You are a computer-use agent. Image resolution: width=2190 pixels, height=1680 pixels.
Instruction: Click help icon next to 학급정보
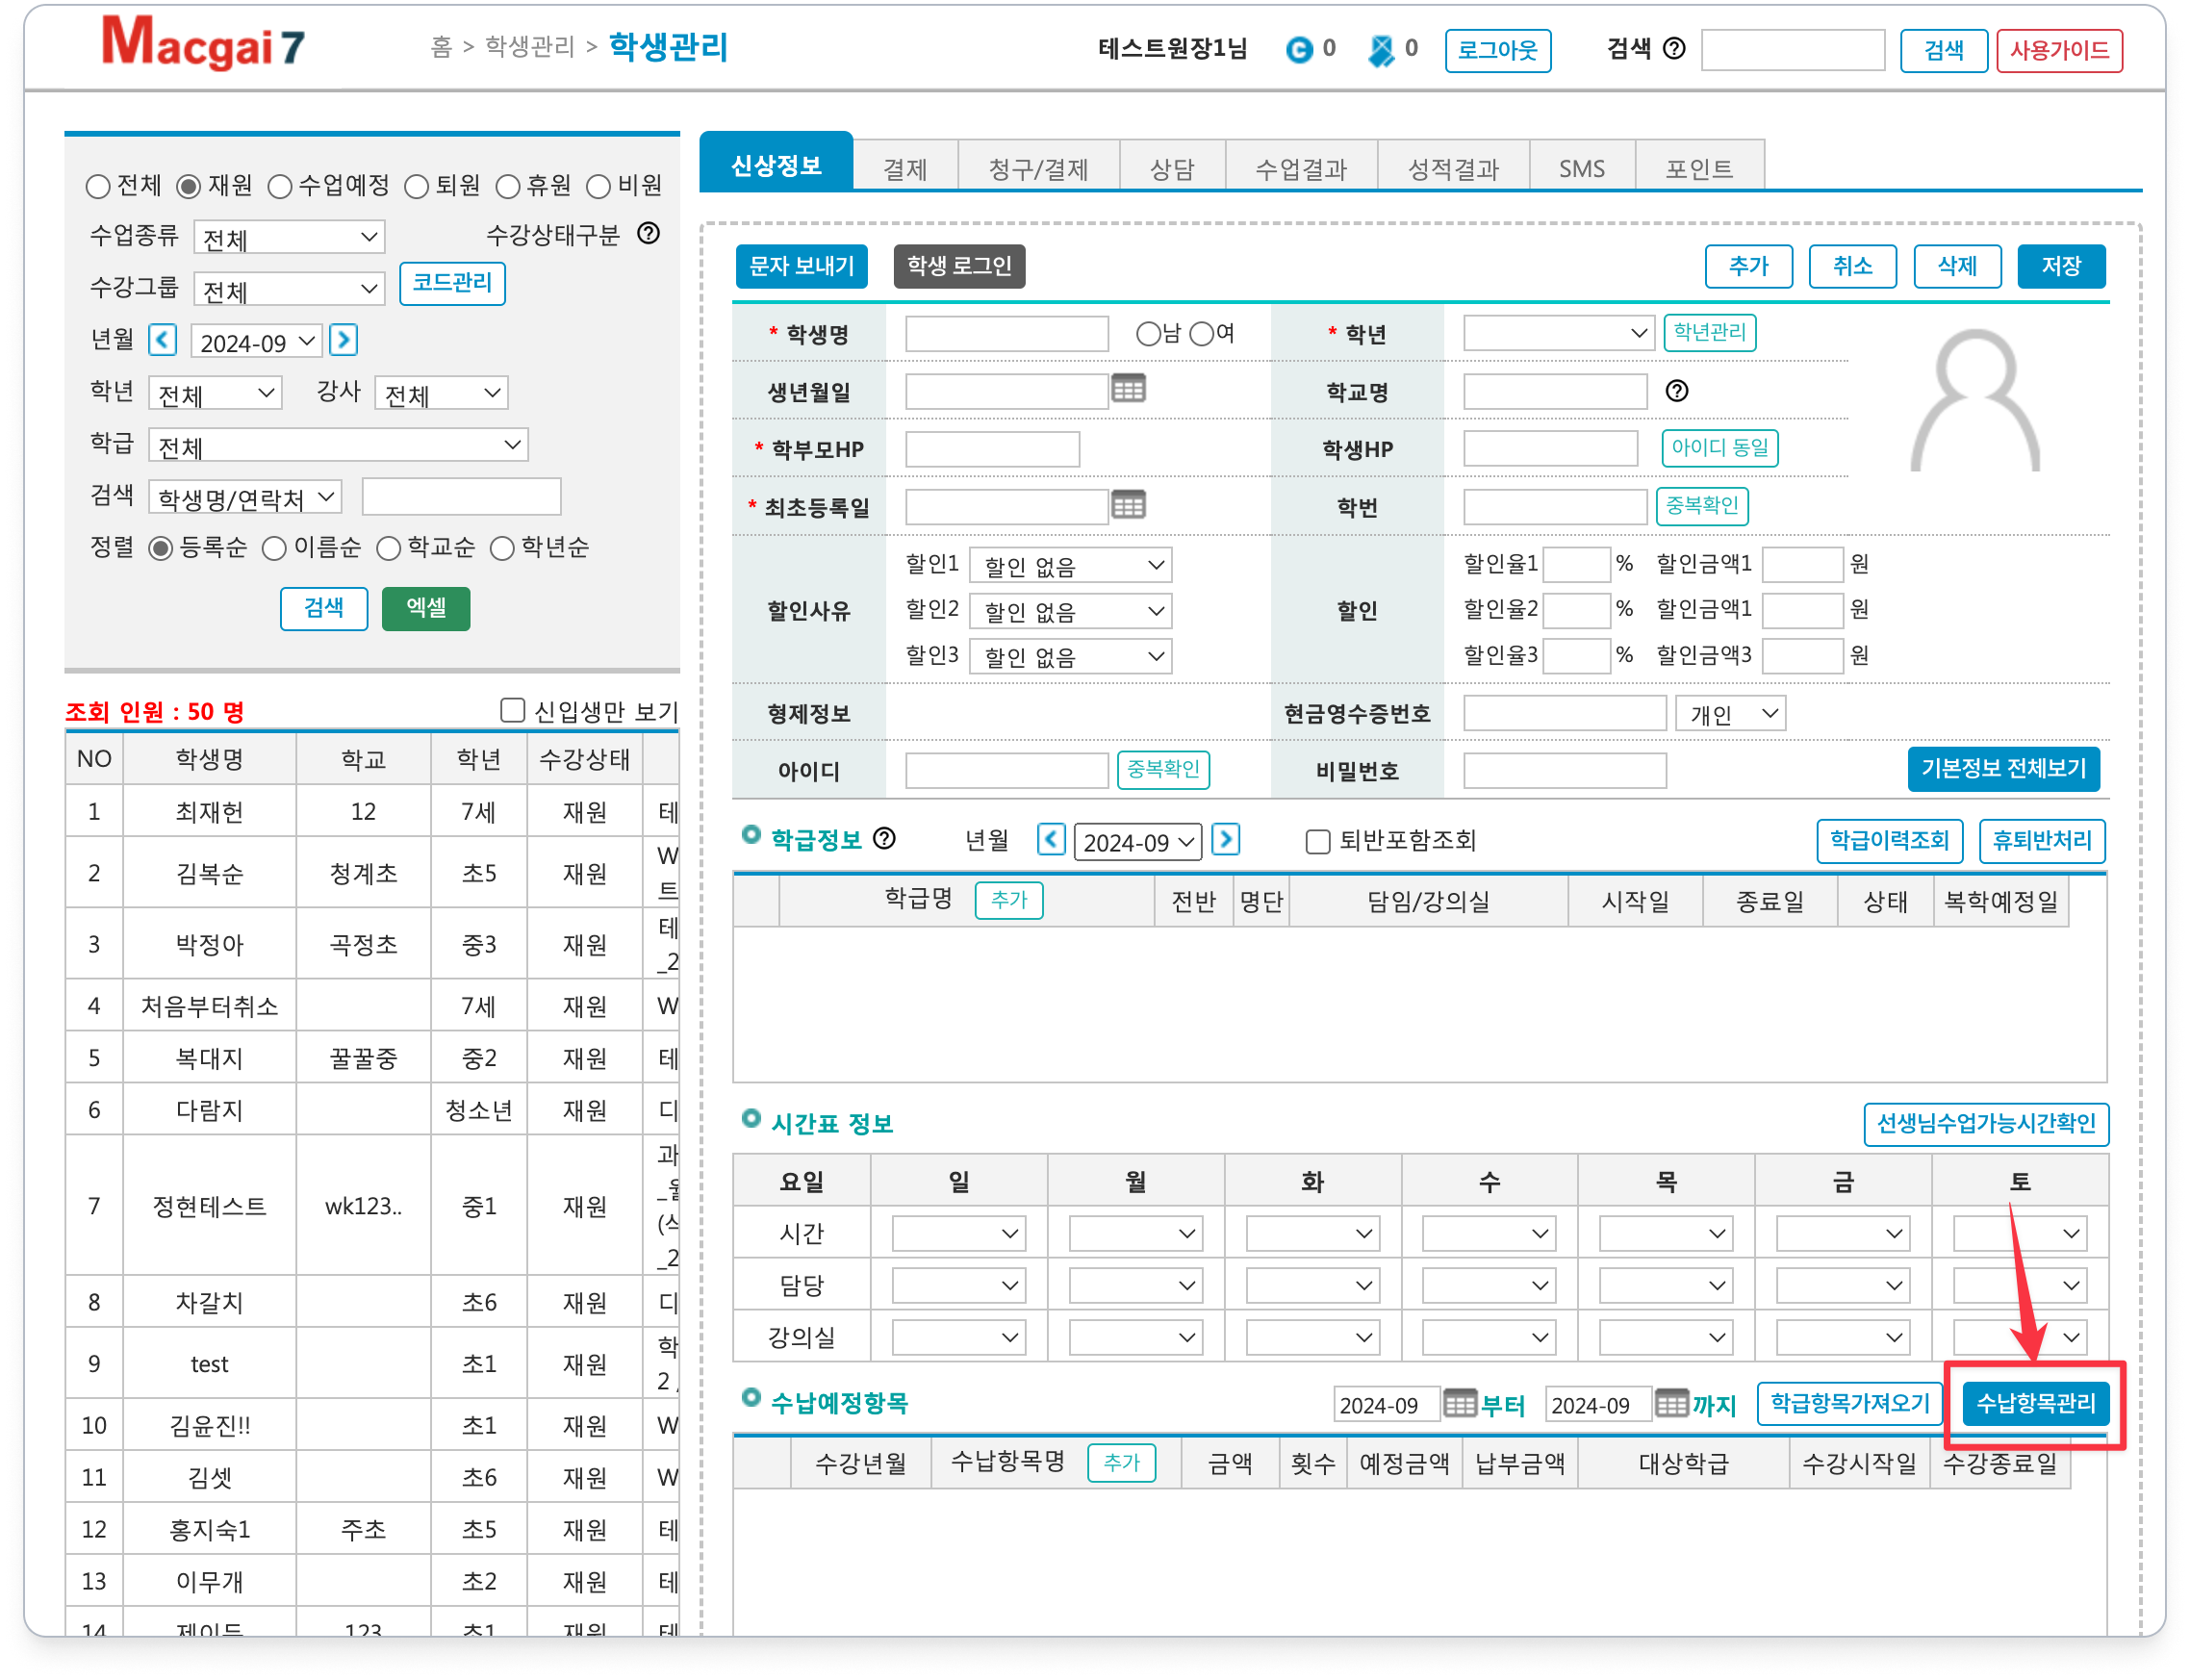tap(884, 839)
